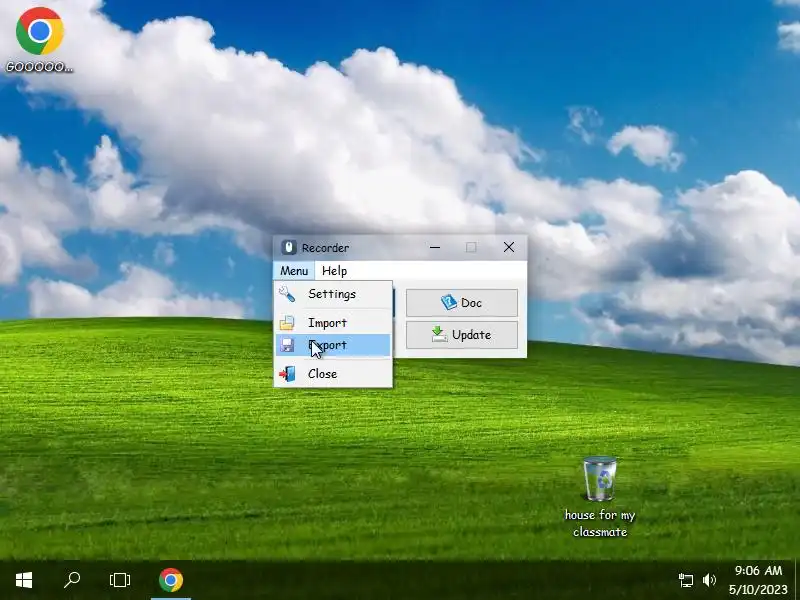Switch to Chrome in the taskbar

[171, 580]
